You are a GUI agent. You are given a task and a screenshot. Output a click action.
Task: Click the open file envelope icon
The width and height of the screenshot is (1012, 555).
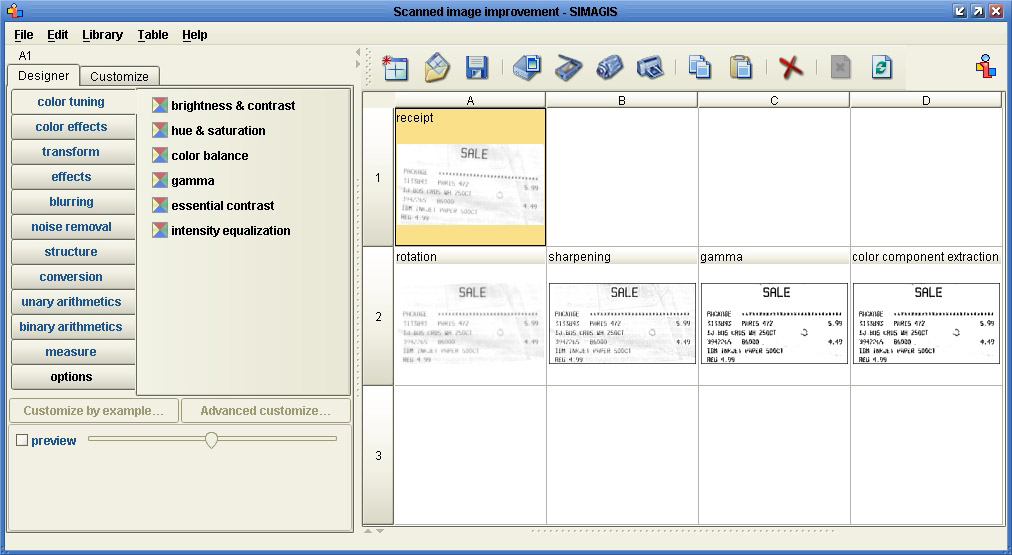point(437,68)
